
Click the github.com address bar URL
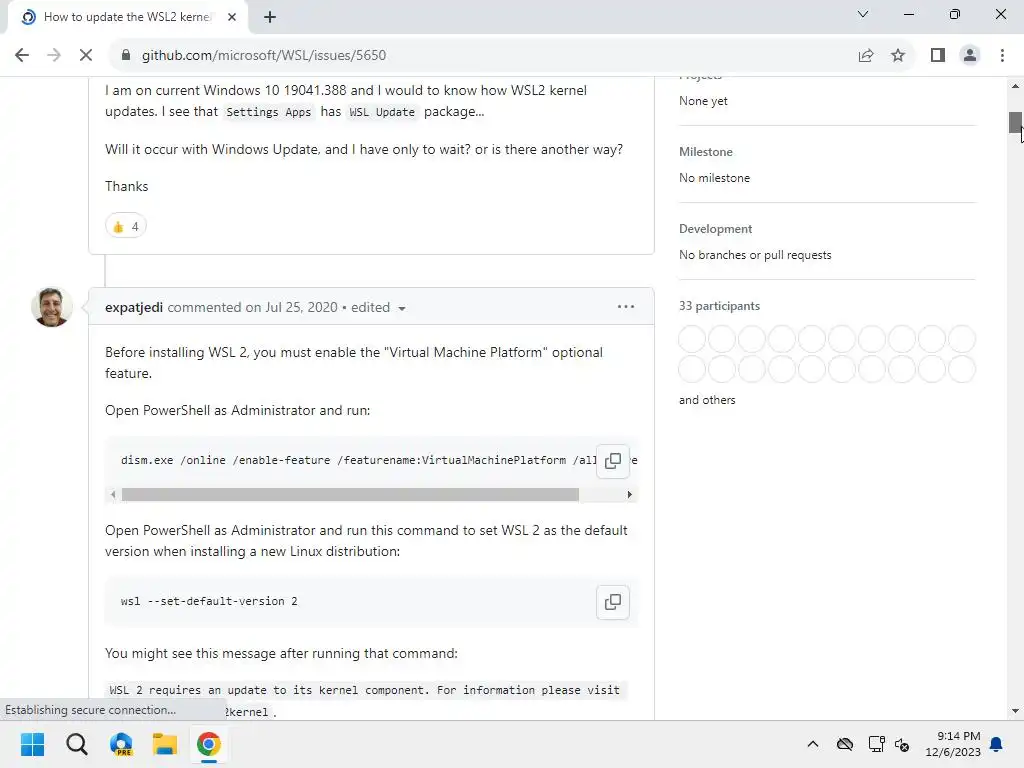pos(264,56)
